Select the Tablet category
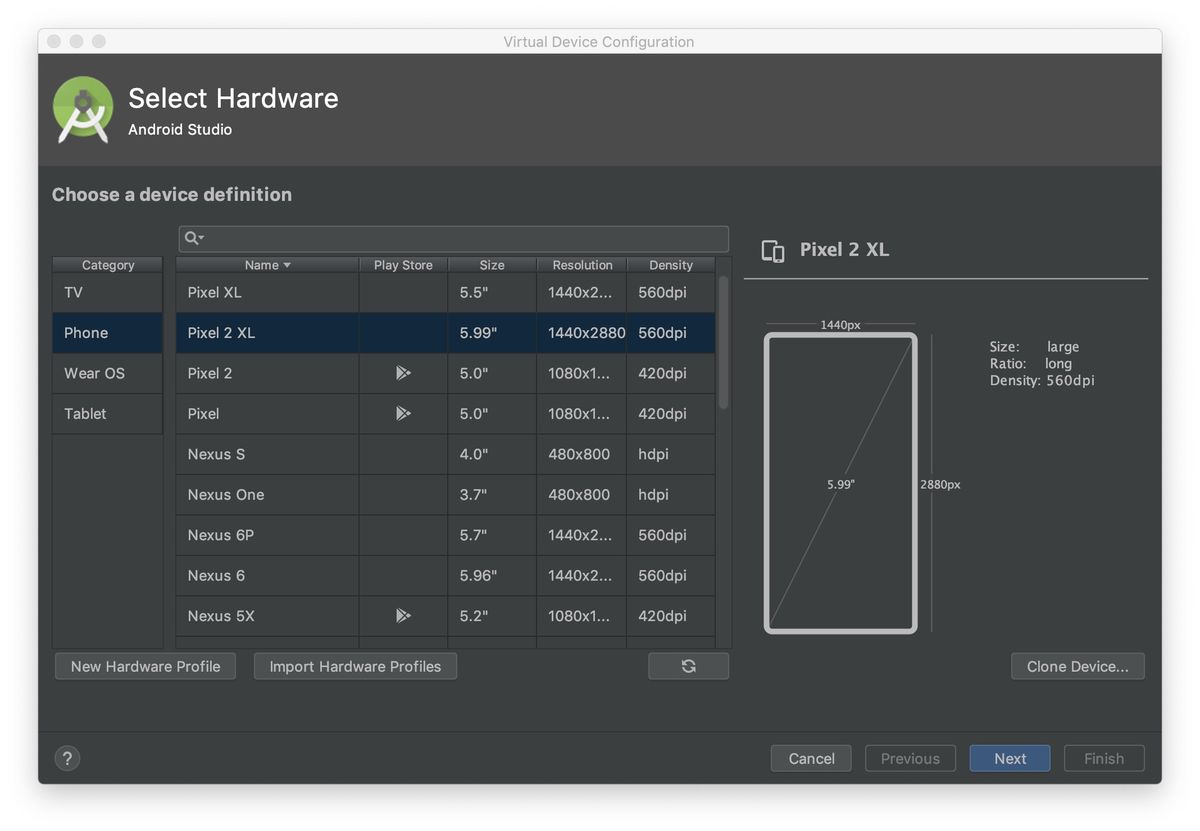Image resolution: width=1200 pixels, height=831 pixels. (x=107, y=413)
